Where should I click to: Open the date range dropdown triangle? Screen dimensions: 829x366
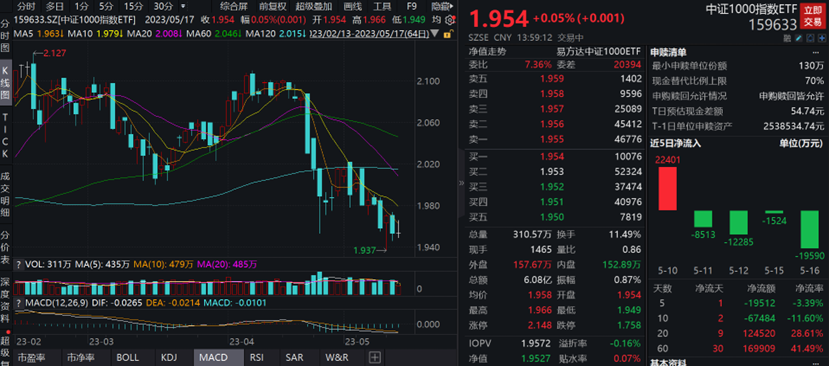pos(435,33)
